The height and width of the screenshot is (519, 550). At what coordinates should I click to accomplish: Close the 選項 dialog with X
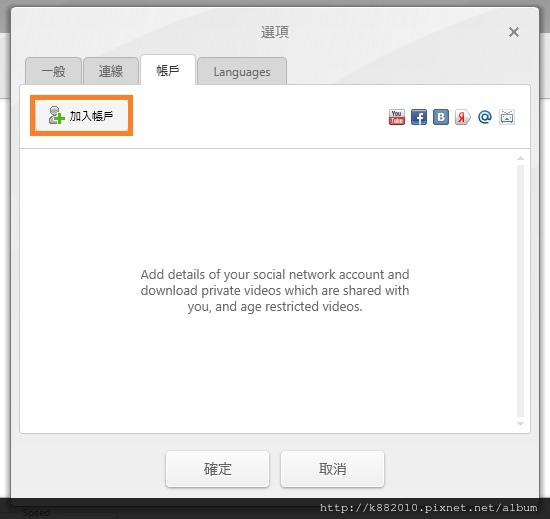(x=514, y=32)
